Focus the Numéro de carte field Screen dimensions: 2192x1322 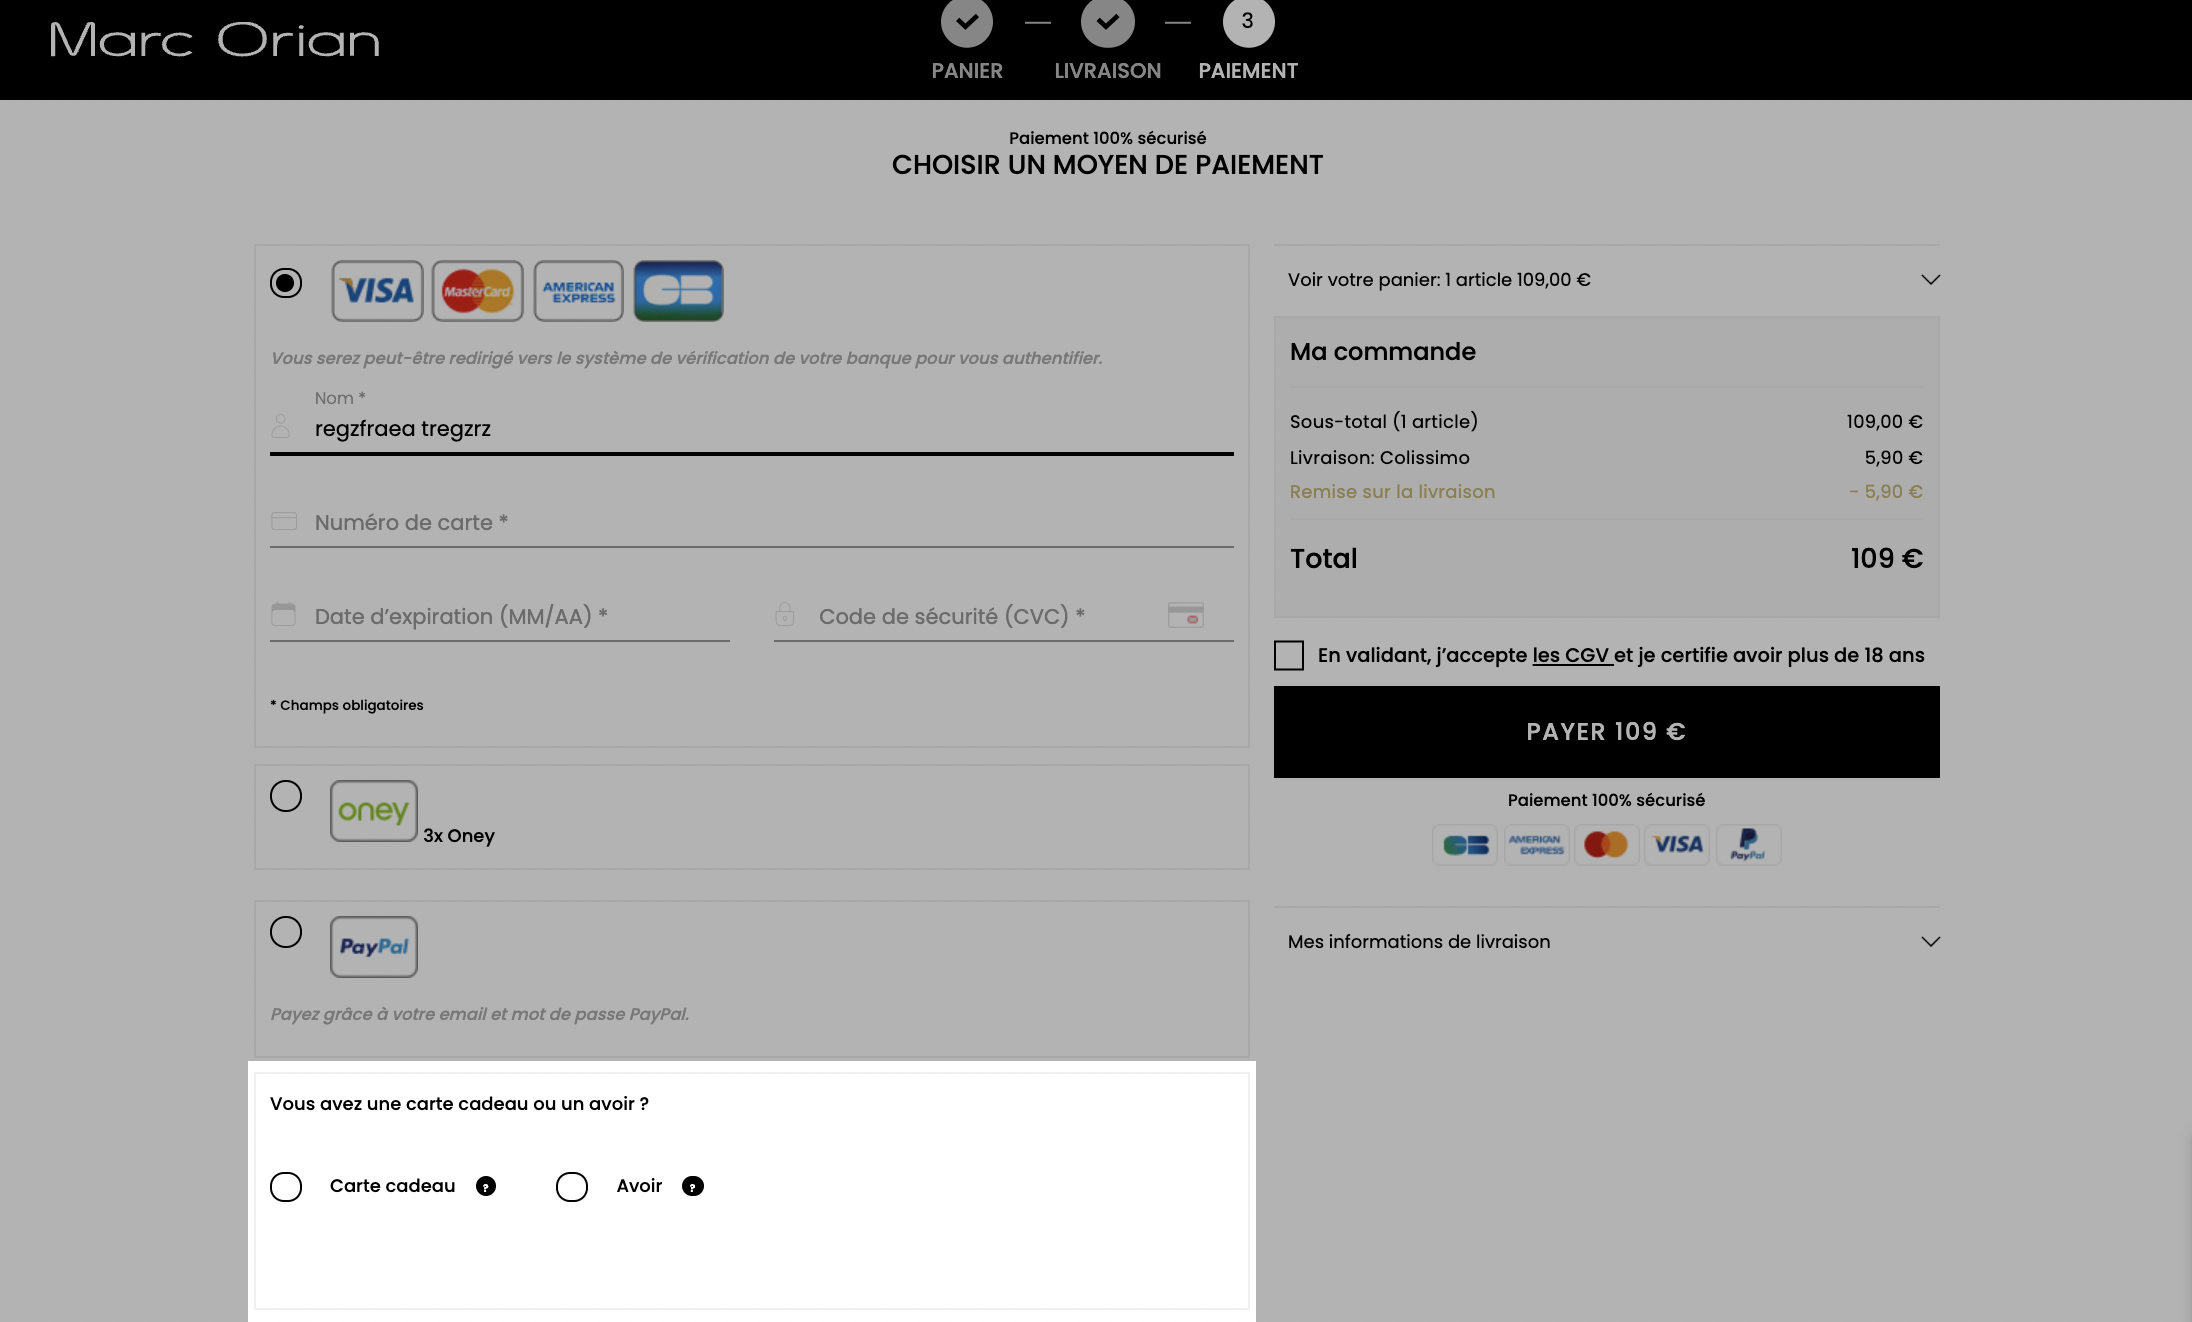752,523
